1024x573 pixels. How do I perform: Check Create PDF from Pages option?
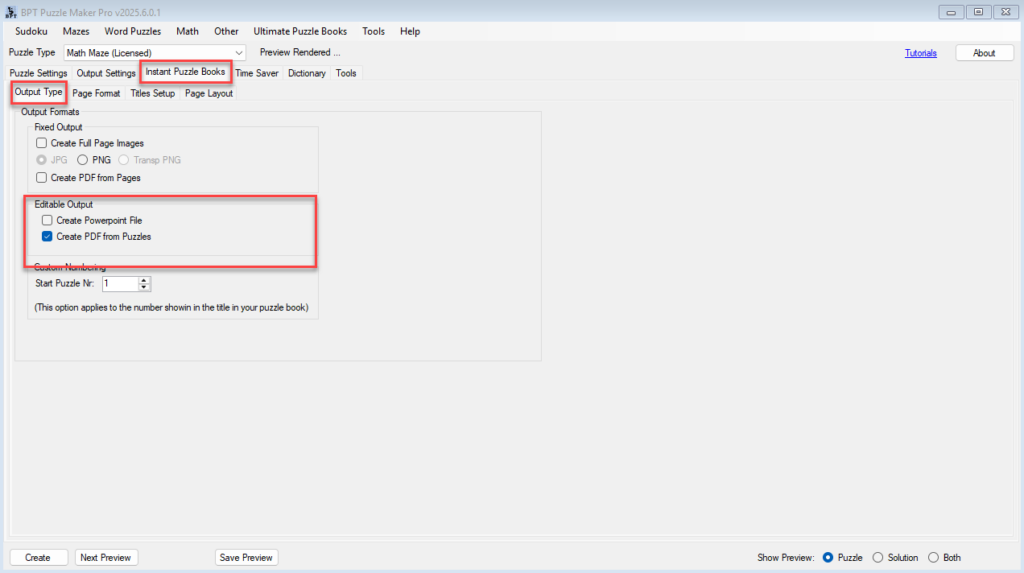42,178
